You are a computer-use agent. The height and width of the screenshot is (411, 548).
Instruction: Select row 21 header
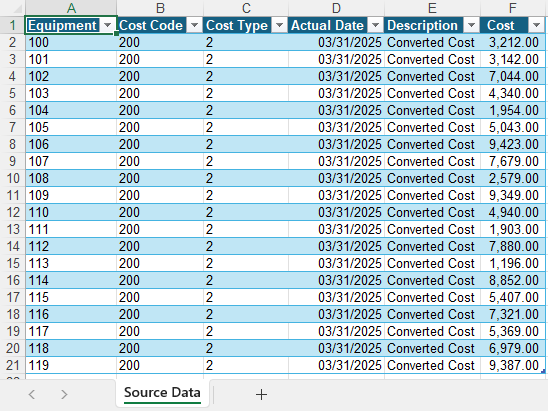(x=13, y=365)
